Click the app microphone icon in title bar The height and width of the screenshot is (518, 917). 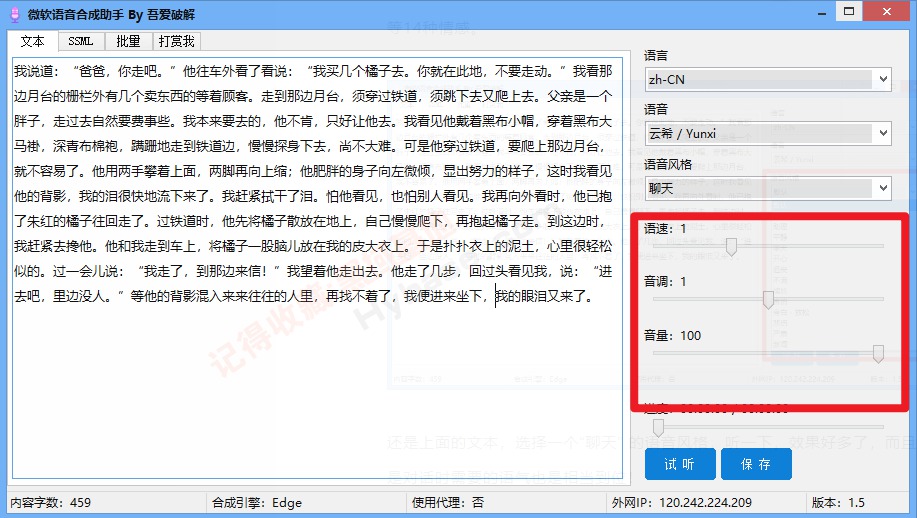(x=15, y=14)
